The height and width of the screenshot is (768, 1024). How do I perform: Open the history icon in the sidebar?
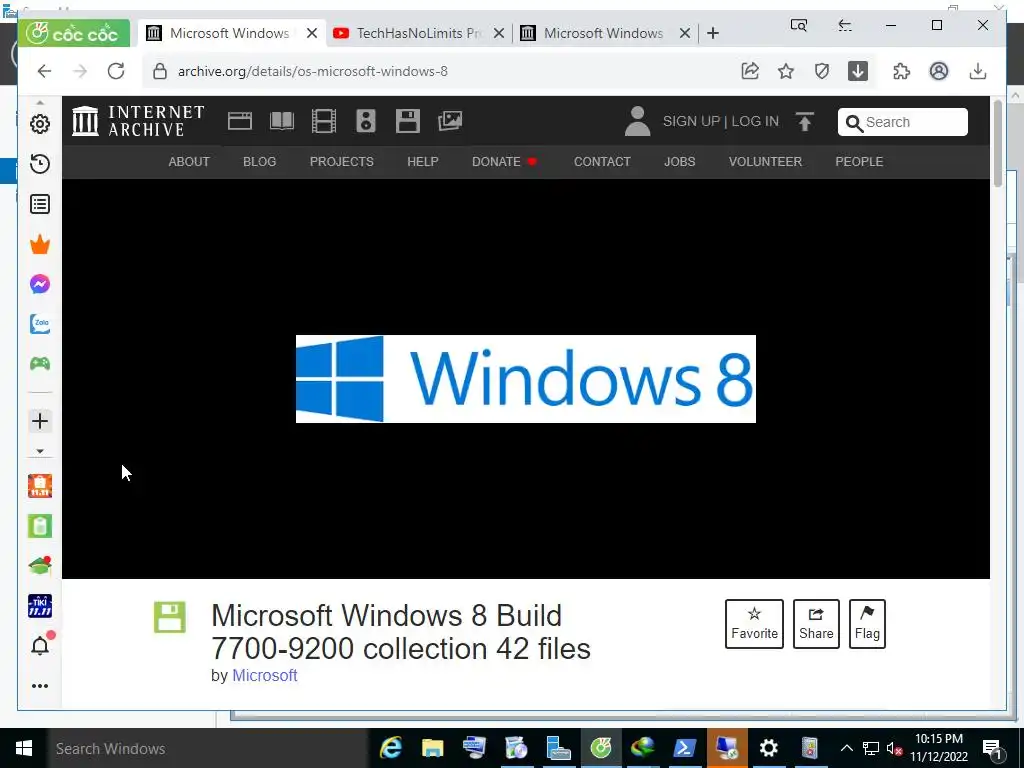(x=40, y=164)
